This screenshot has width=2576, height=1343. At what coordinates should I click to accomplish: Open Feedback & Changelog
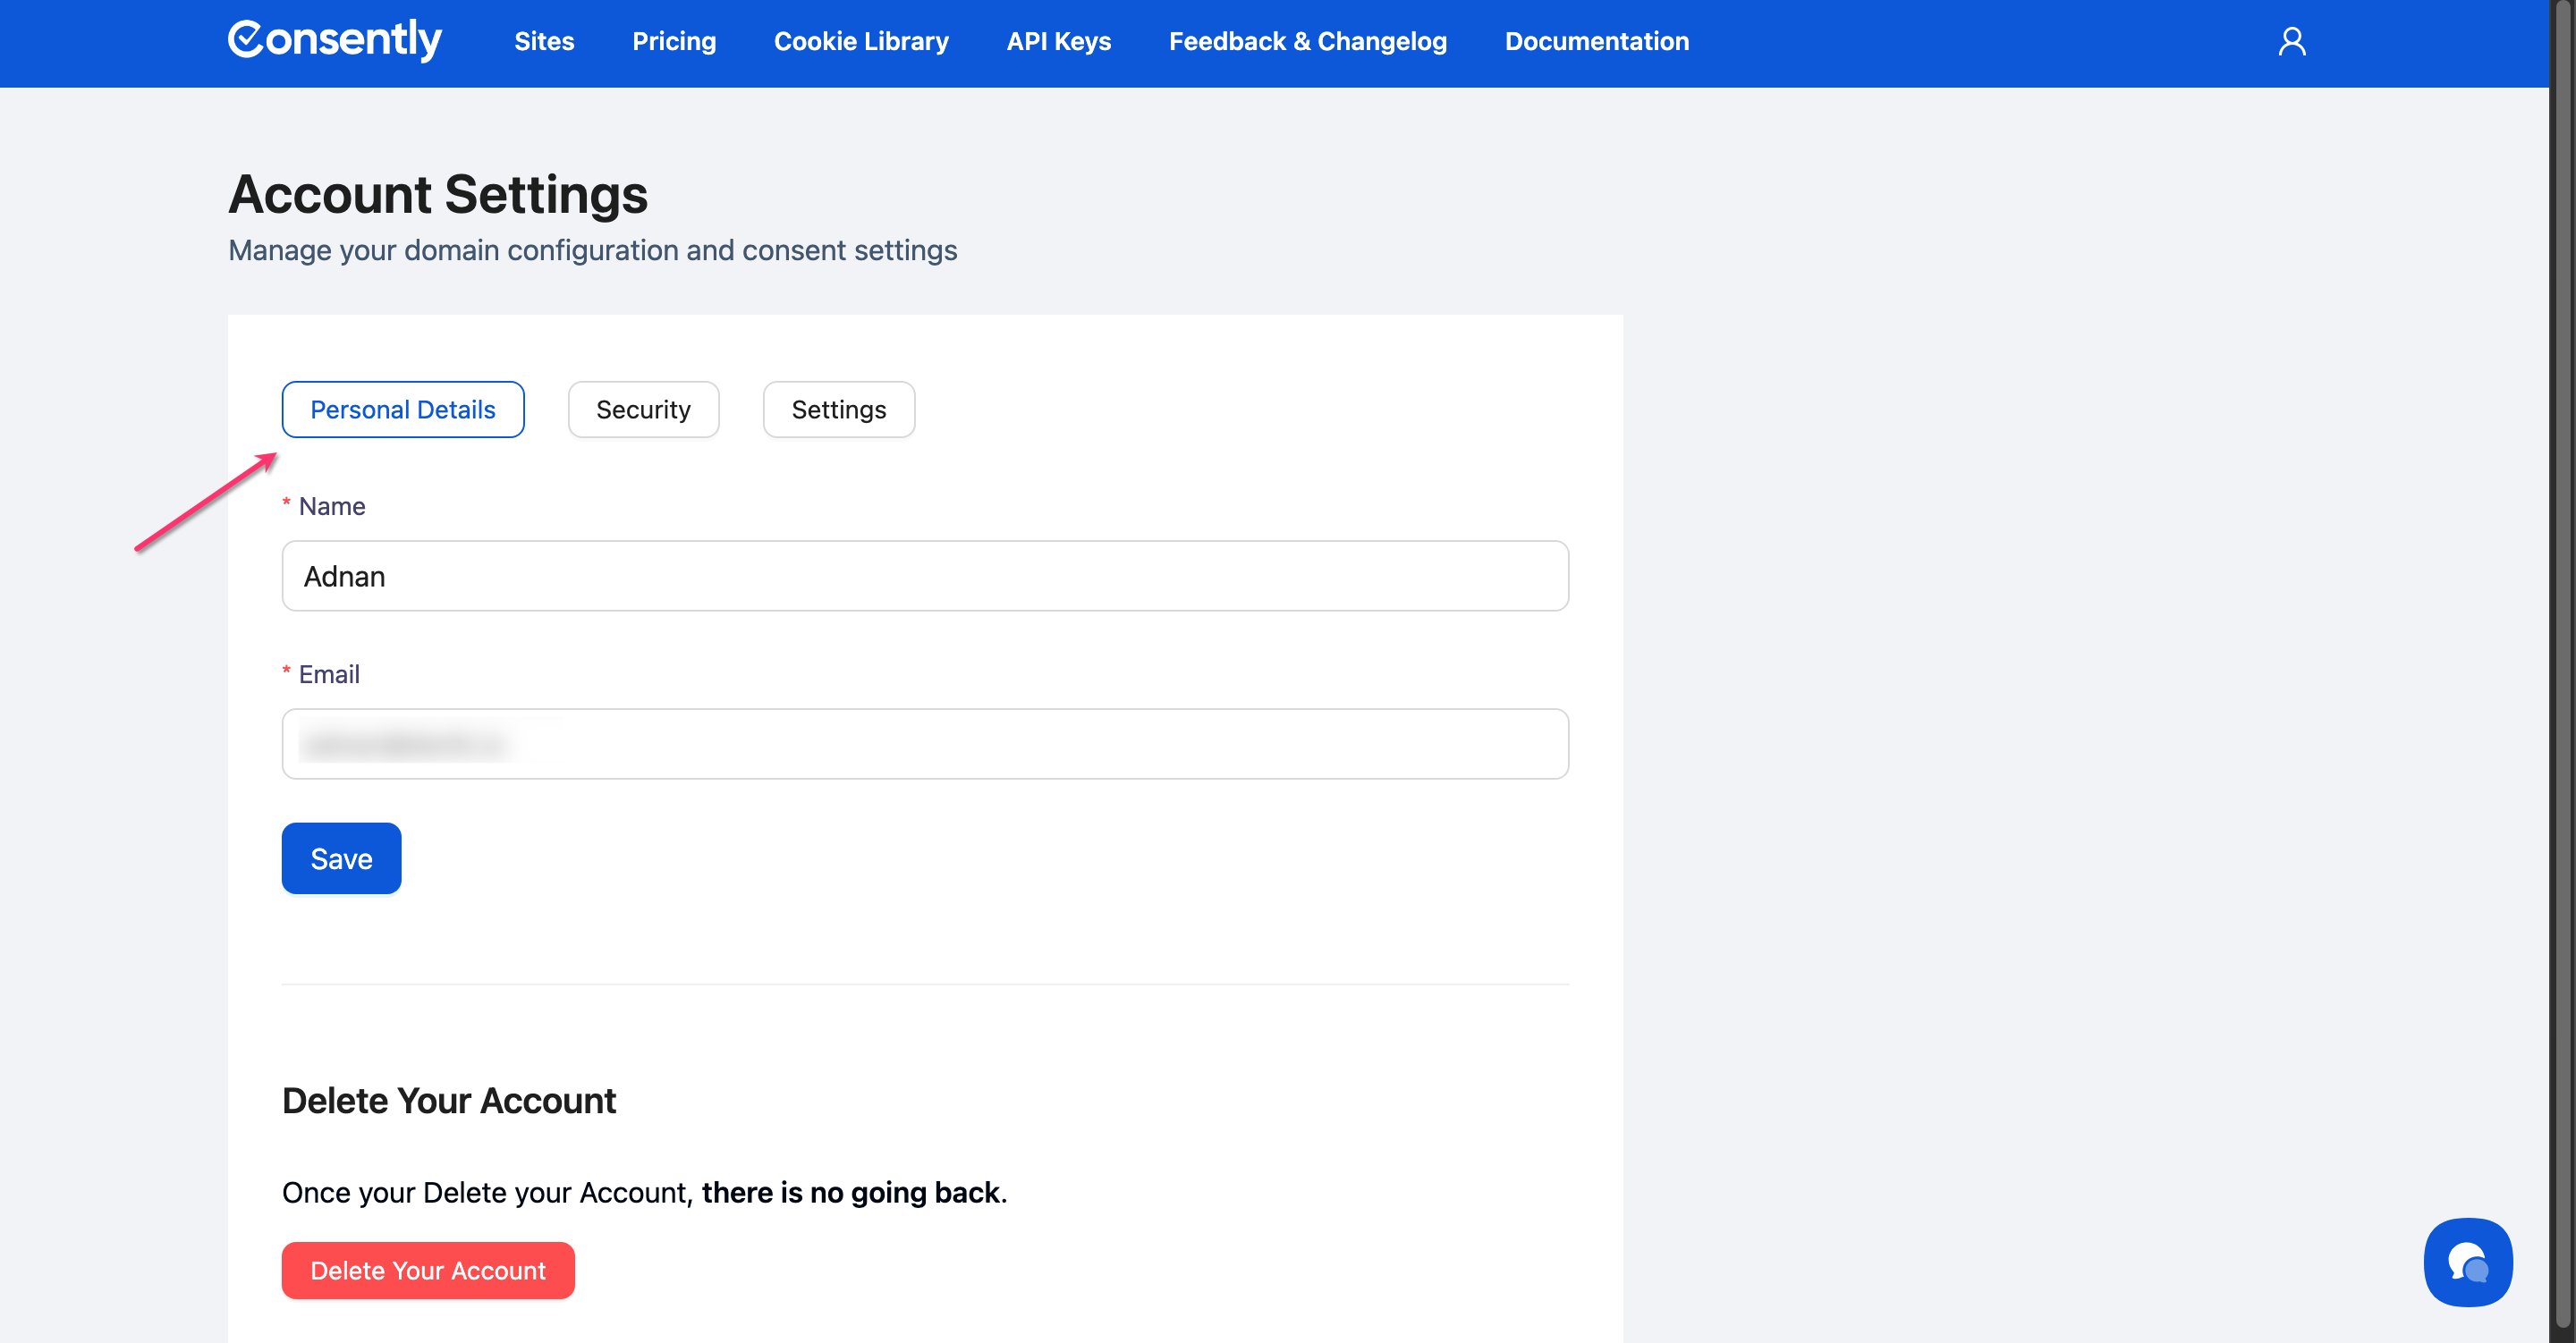tap(1307, 42)
